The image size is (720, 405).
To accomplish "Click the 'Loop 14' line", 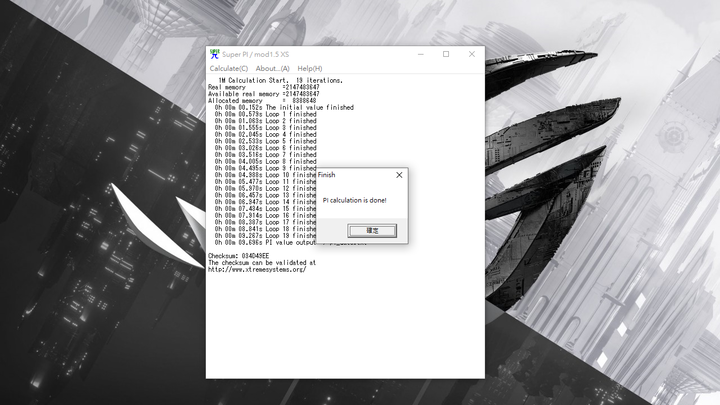I will pos(265,202).
